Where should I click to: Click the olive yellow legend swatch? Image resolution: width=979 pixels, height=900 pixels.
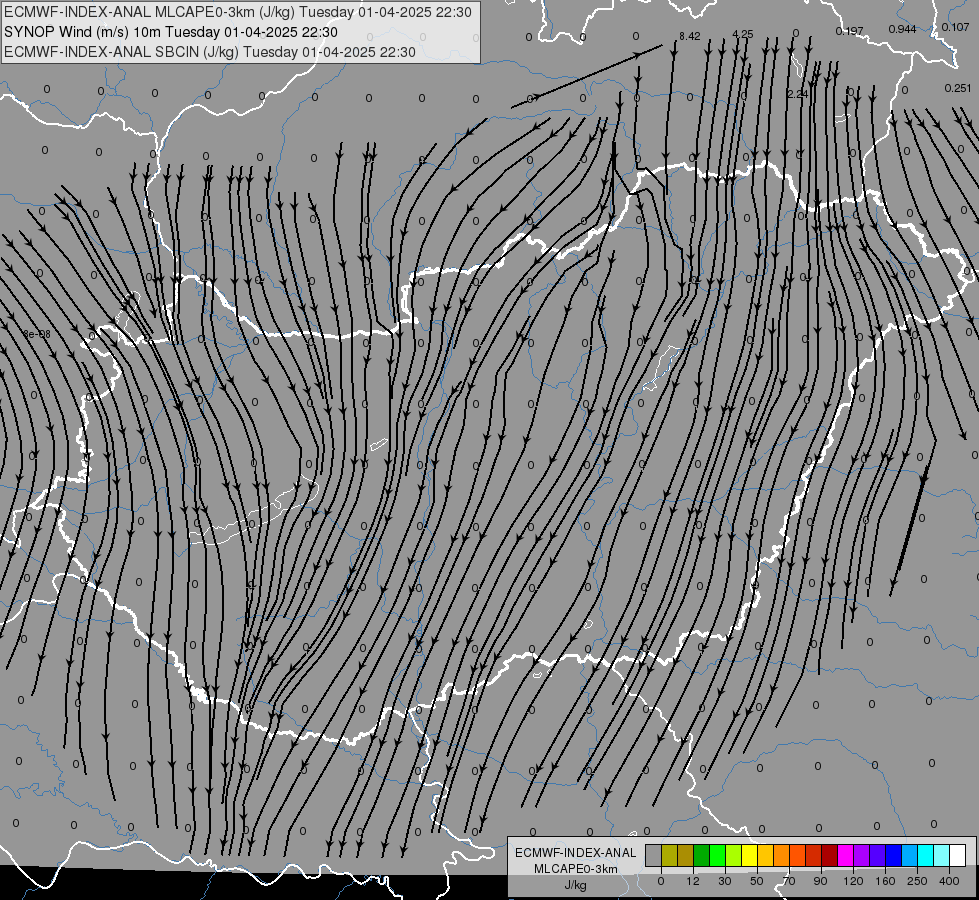click(x=669, y=855)
